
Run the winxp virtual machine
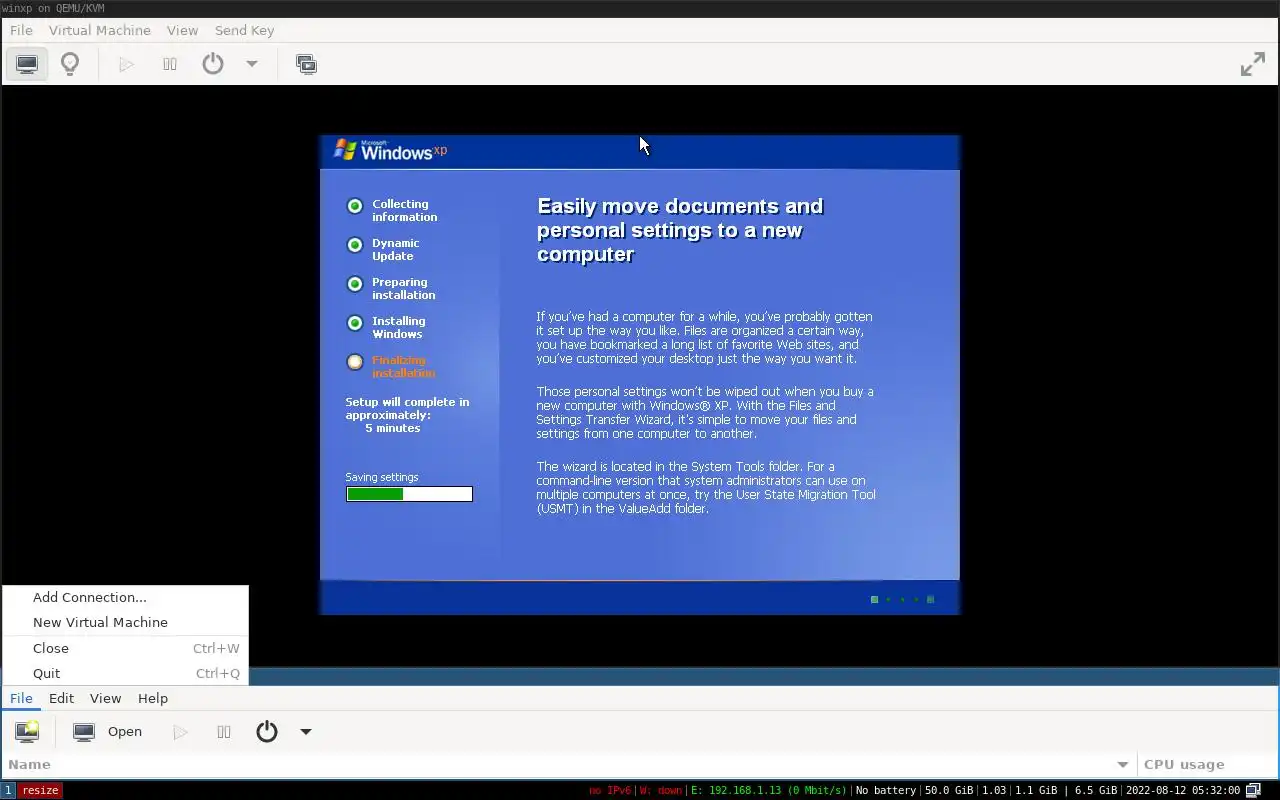click(126, 64)
